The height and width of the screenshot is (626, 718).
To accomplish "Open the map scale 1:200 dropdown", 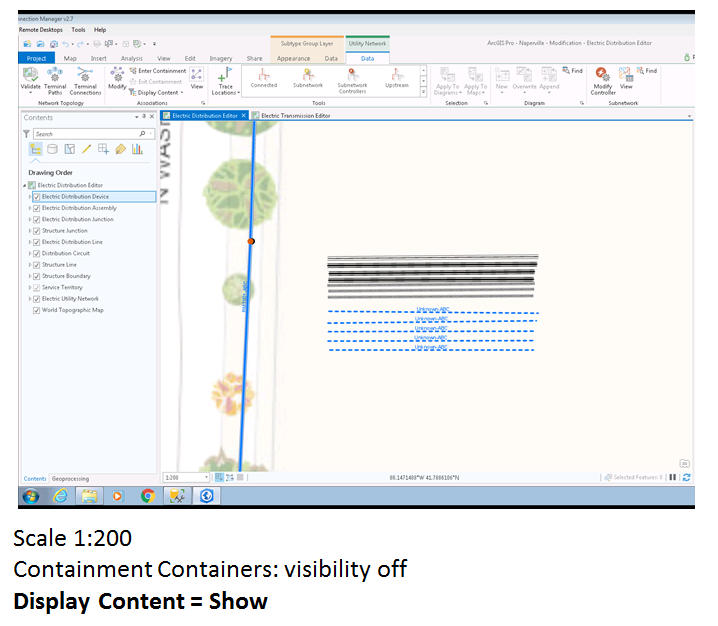I will click(207, 478).
